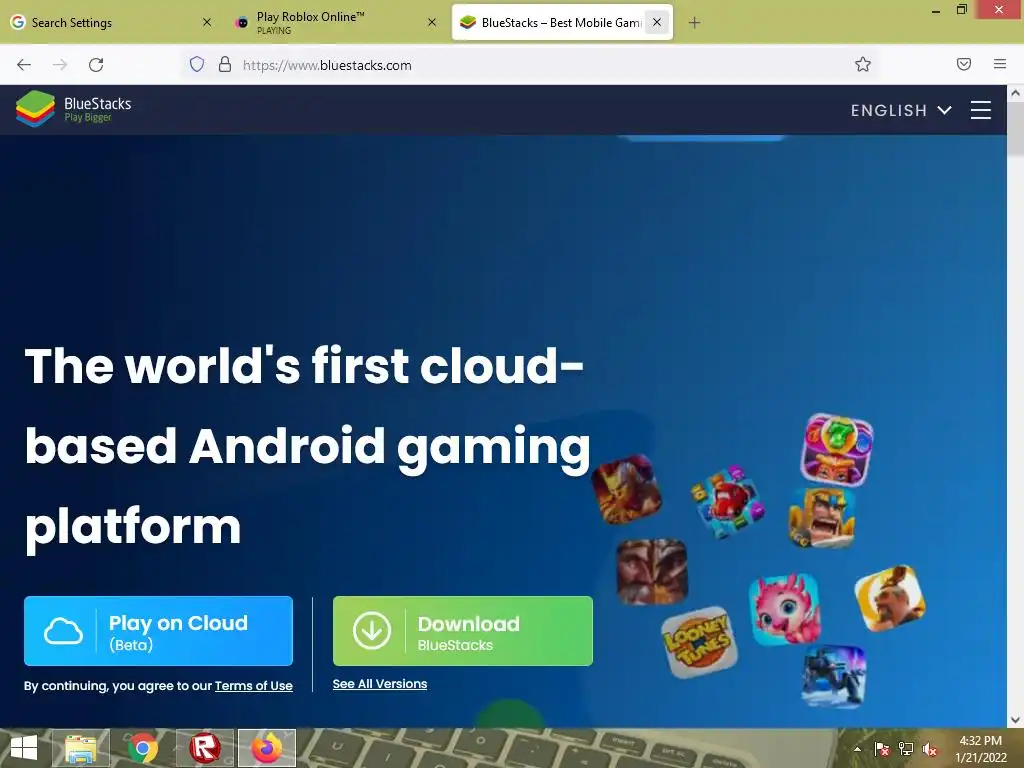Bookmark this page with the star icon

[x=863, y=64]
